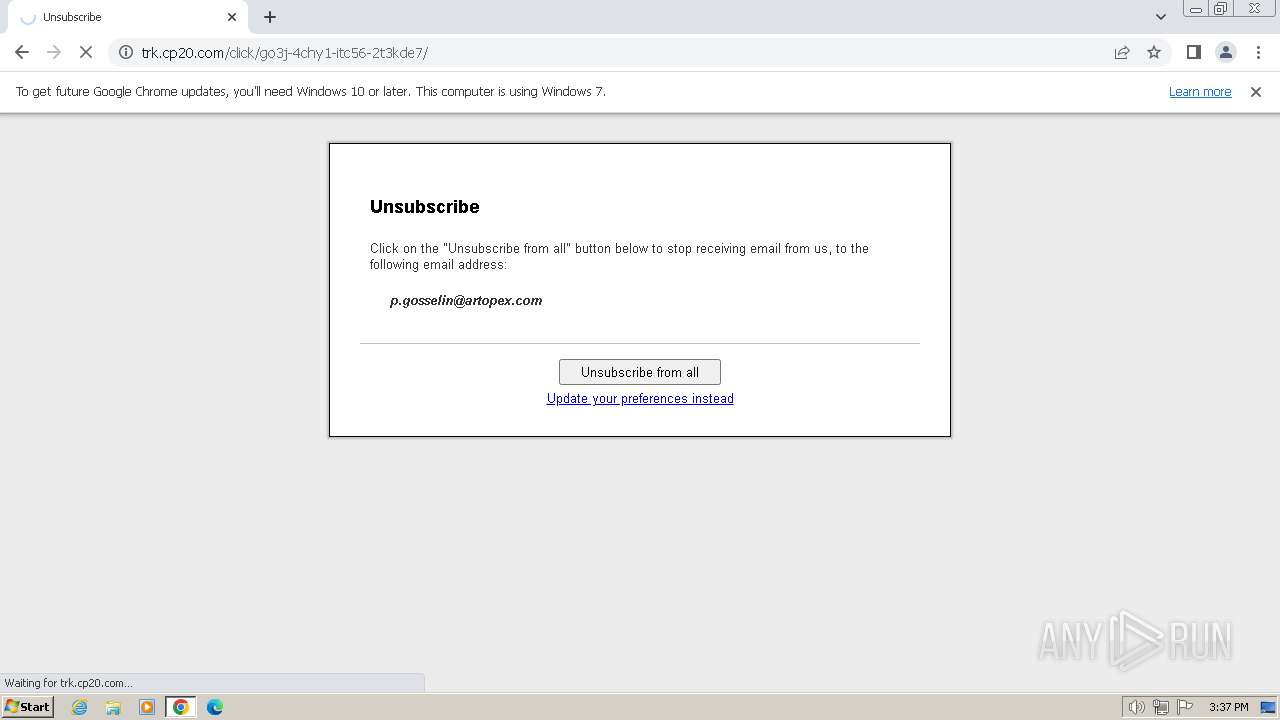Open the Chrome profile avatar
Image resolution: width=1280 pixels, height=720 pixels.
tap(1225, 52)
